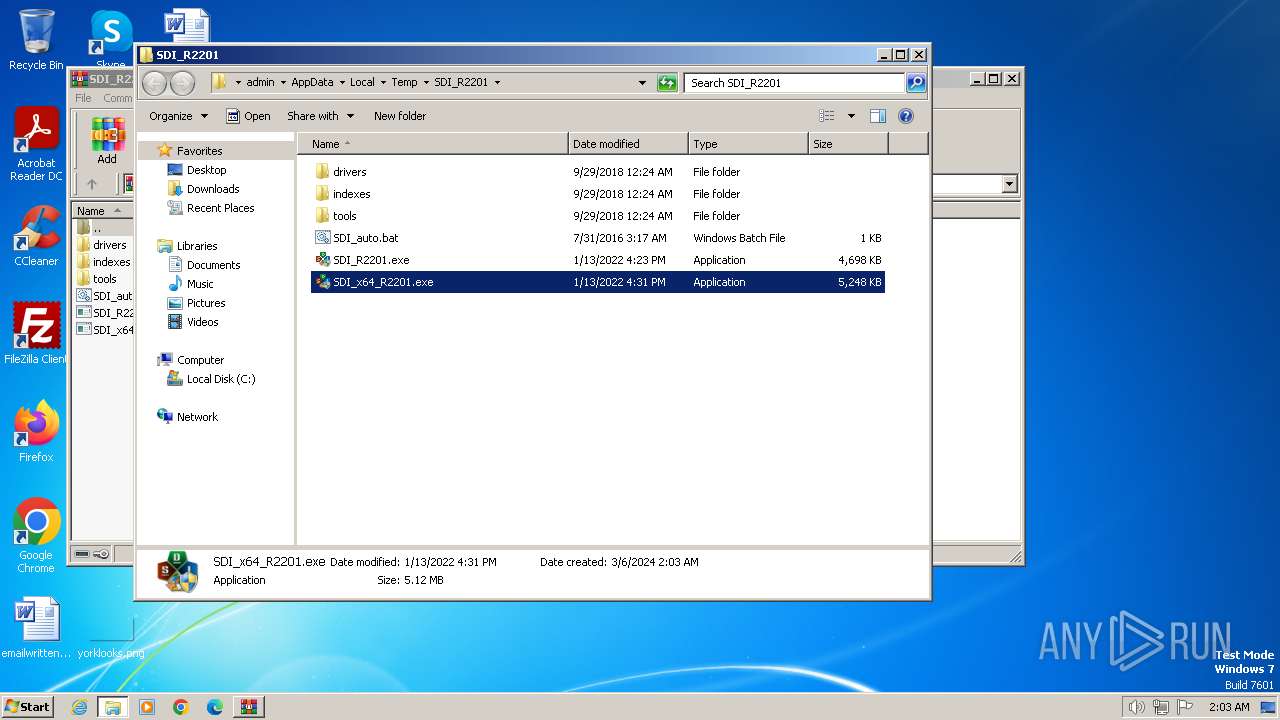Open the Organize dropdown menu
Viewport: 1280px width, 720px height.
[x=178, y=116]
